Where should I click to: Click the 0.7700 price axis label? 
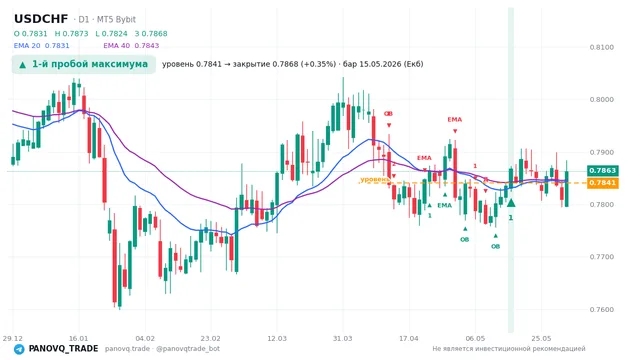(602, 257)
